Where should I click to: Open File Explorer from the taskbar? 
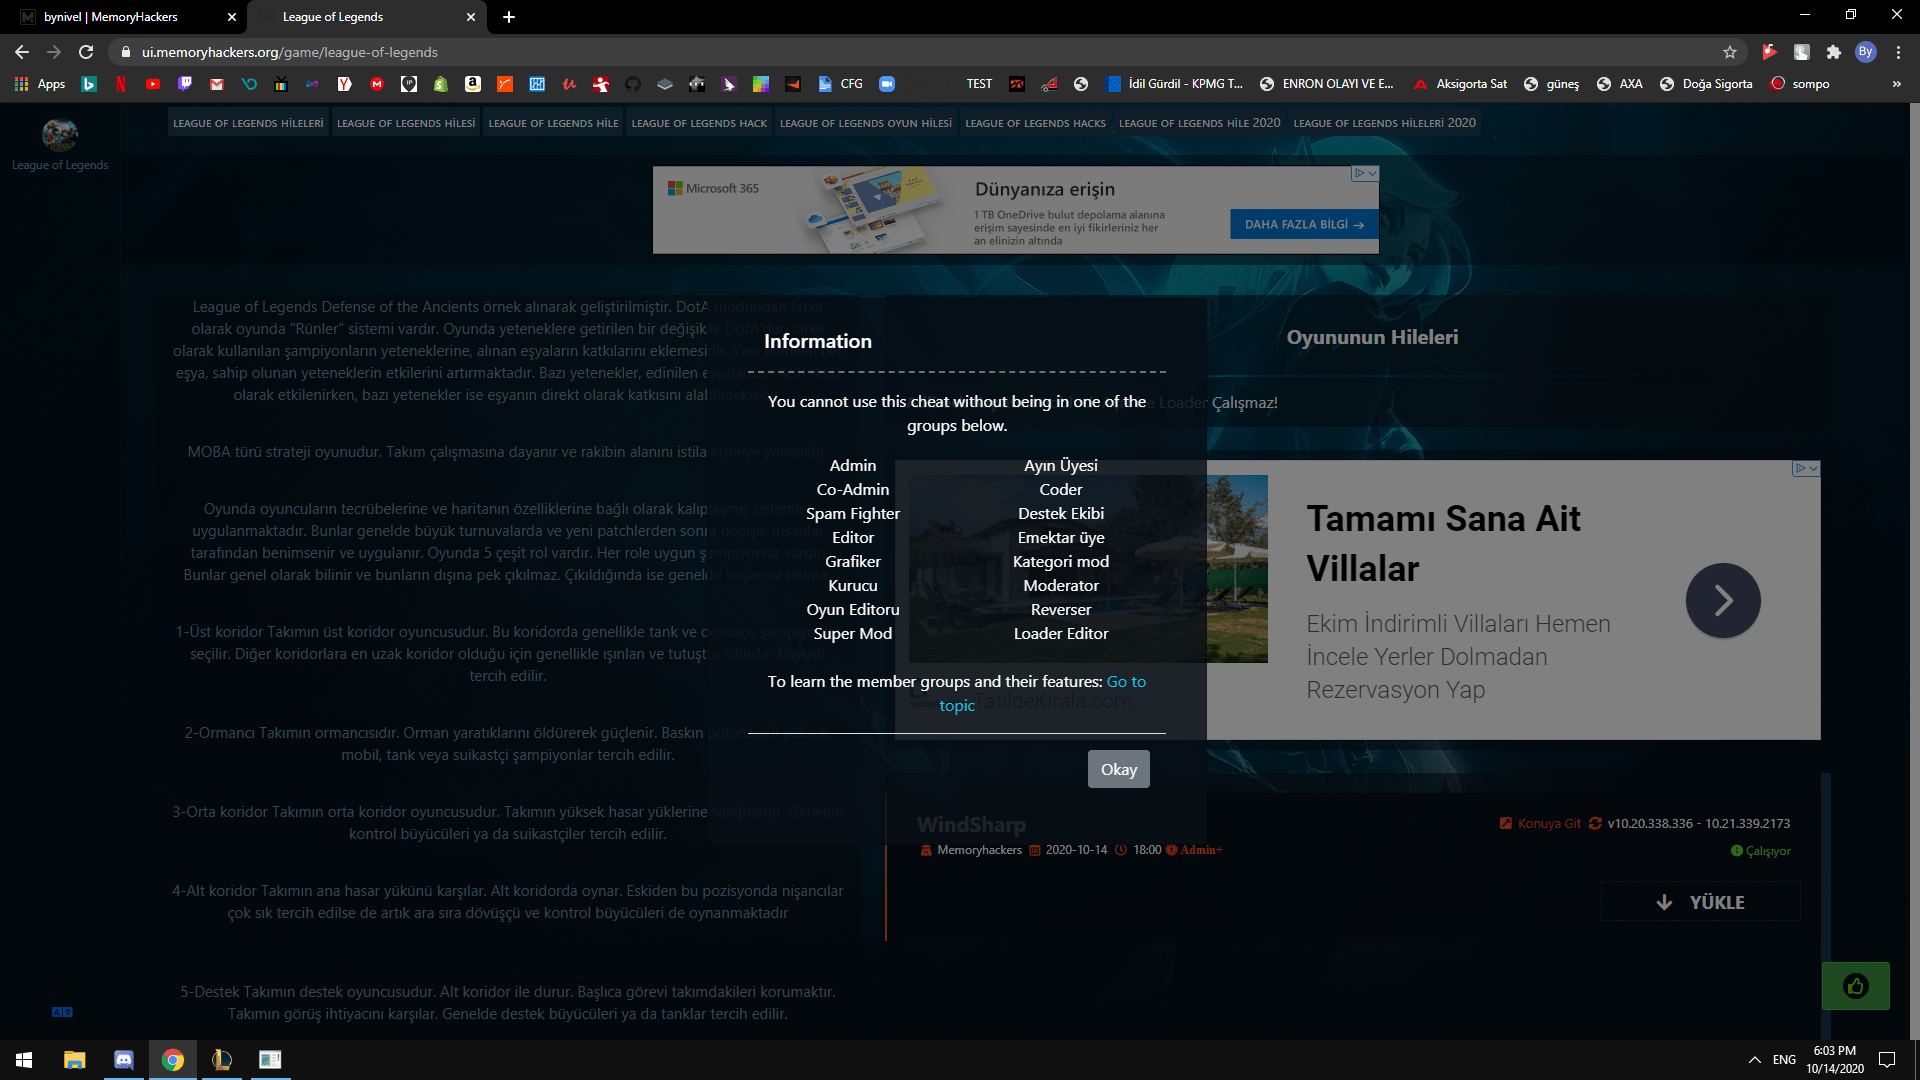click(x=74, y=1060)
